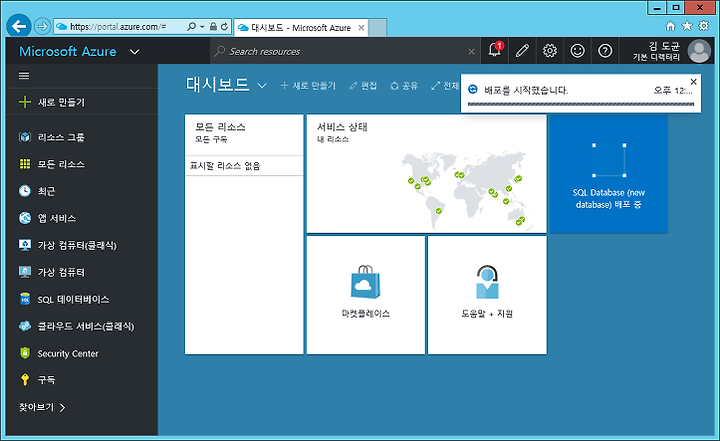The width and height of the screenshot is (720, 441).
Task: Click the browser forward arrow button
Action: pyautogui.click(x=42, y=26)
